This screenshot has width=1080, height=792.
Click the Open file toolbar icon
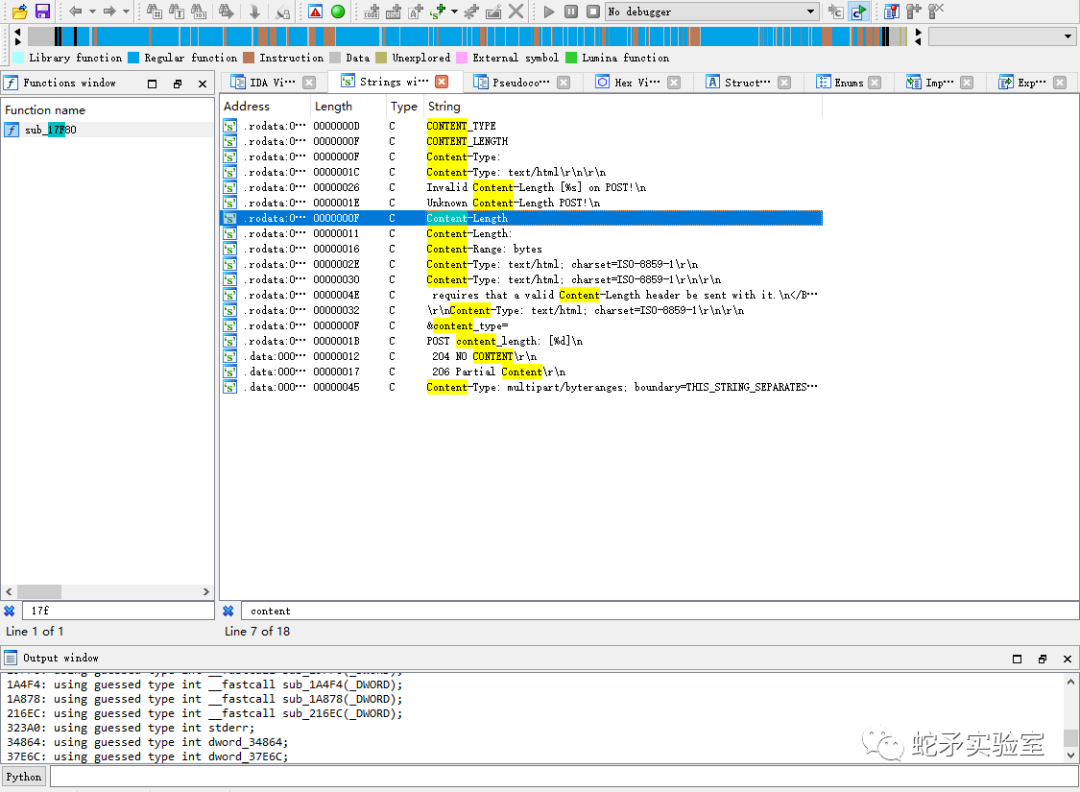click(20, 11)
